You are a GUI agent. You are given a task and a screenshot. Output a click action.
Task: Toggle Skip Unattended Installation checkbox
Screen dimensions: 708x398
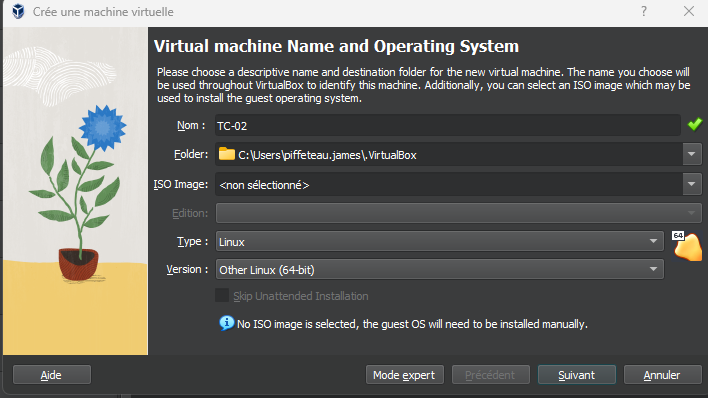coord(222,295)
